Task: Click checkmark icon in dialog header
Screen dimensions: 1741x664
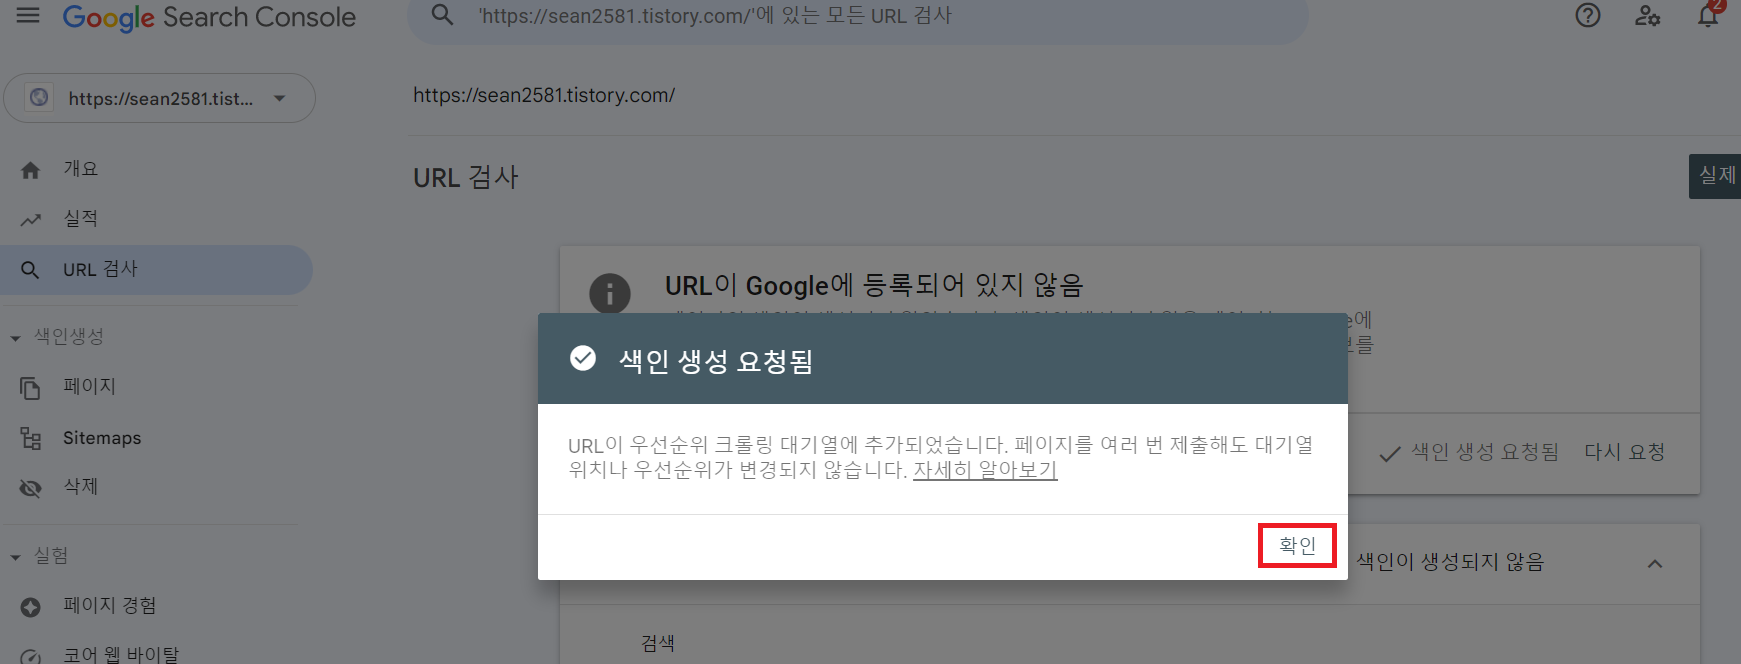Action: tap(583, 358)
